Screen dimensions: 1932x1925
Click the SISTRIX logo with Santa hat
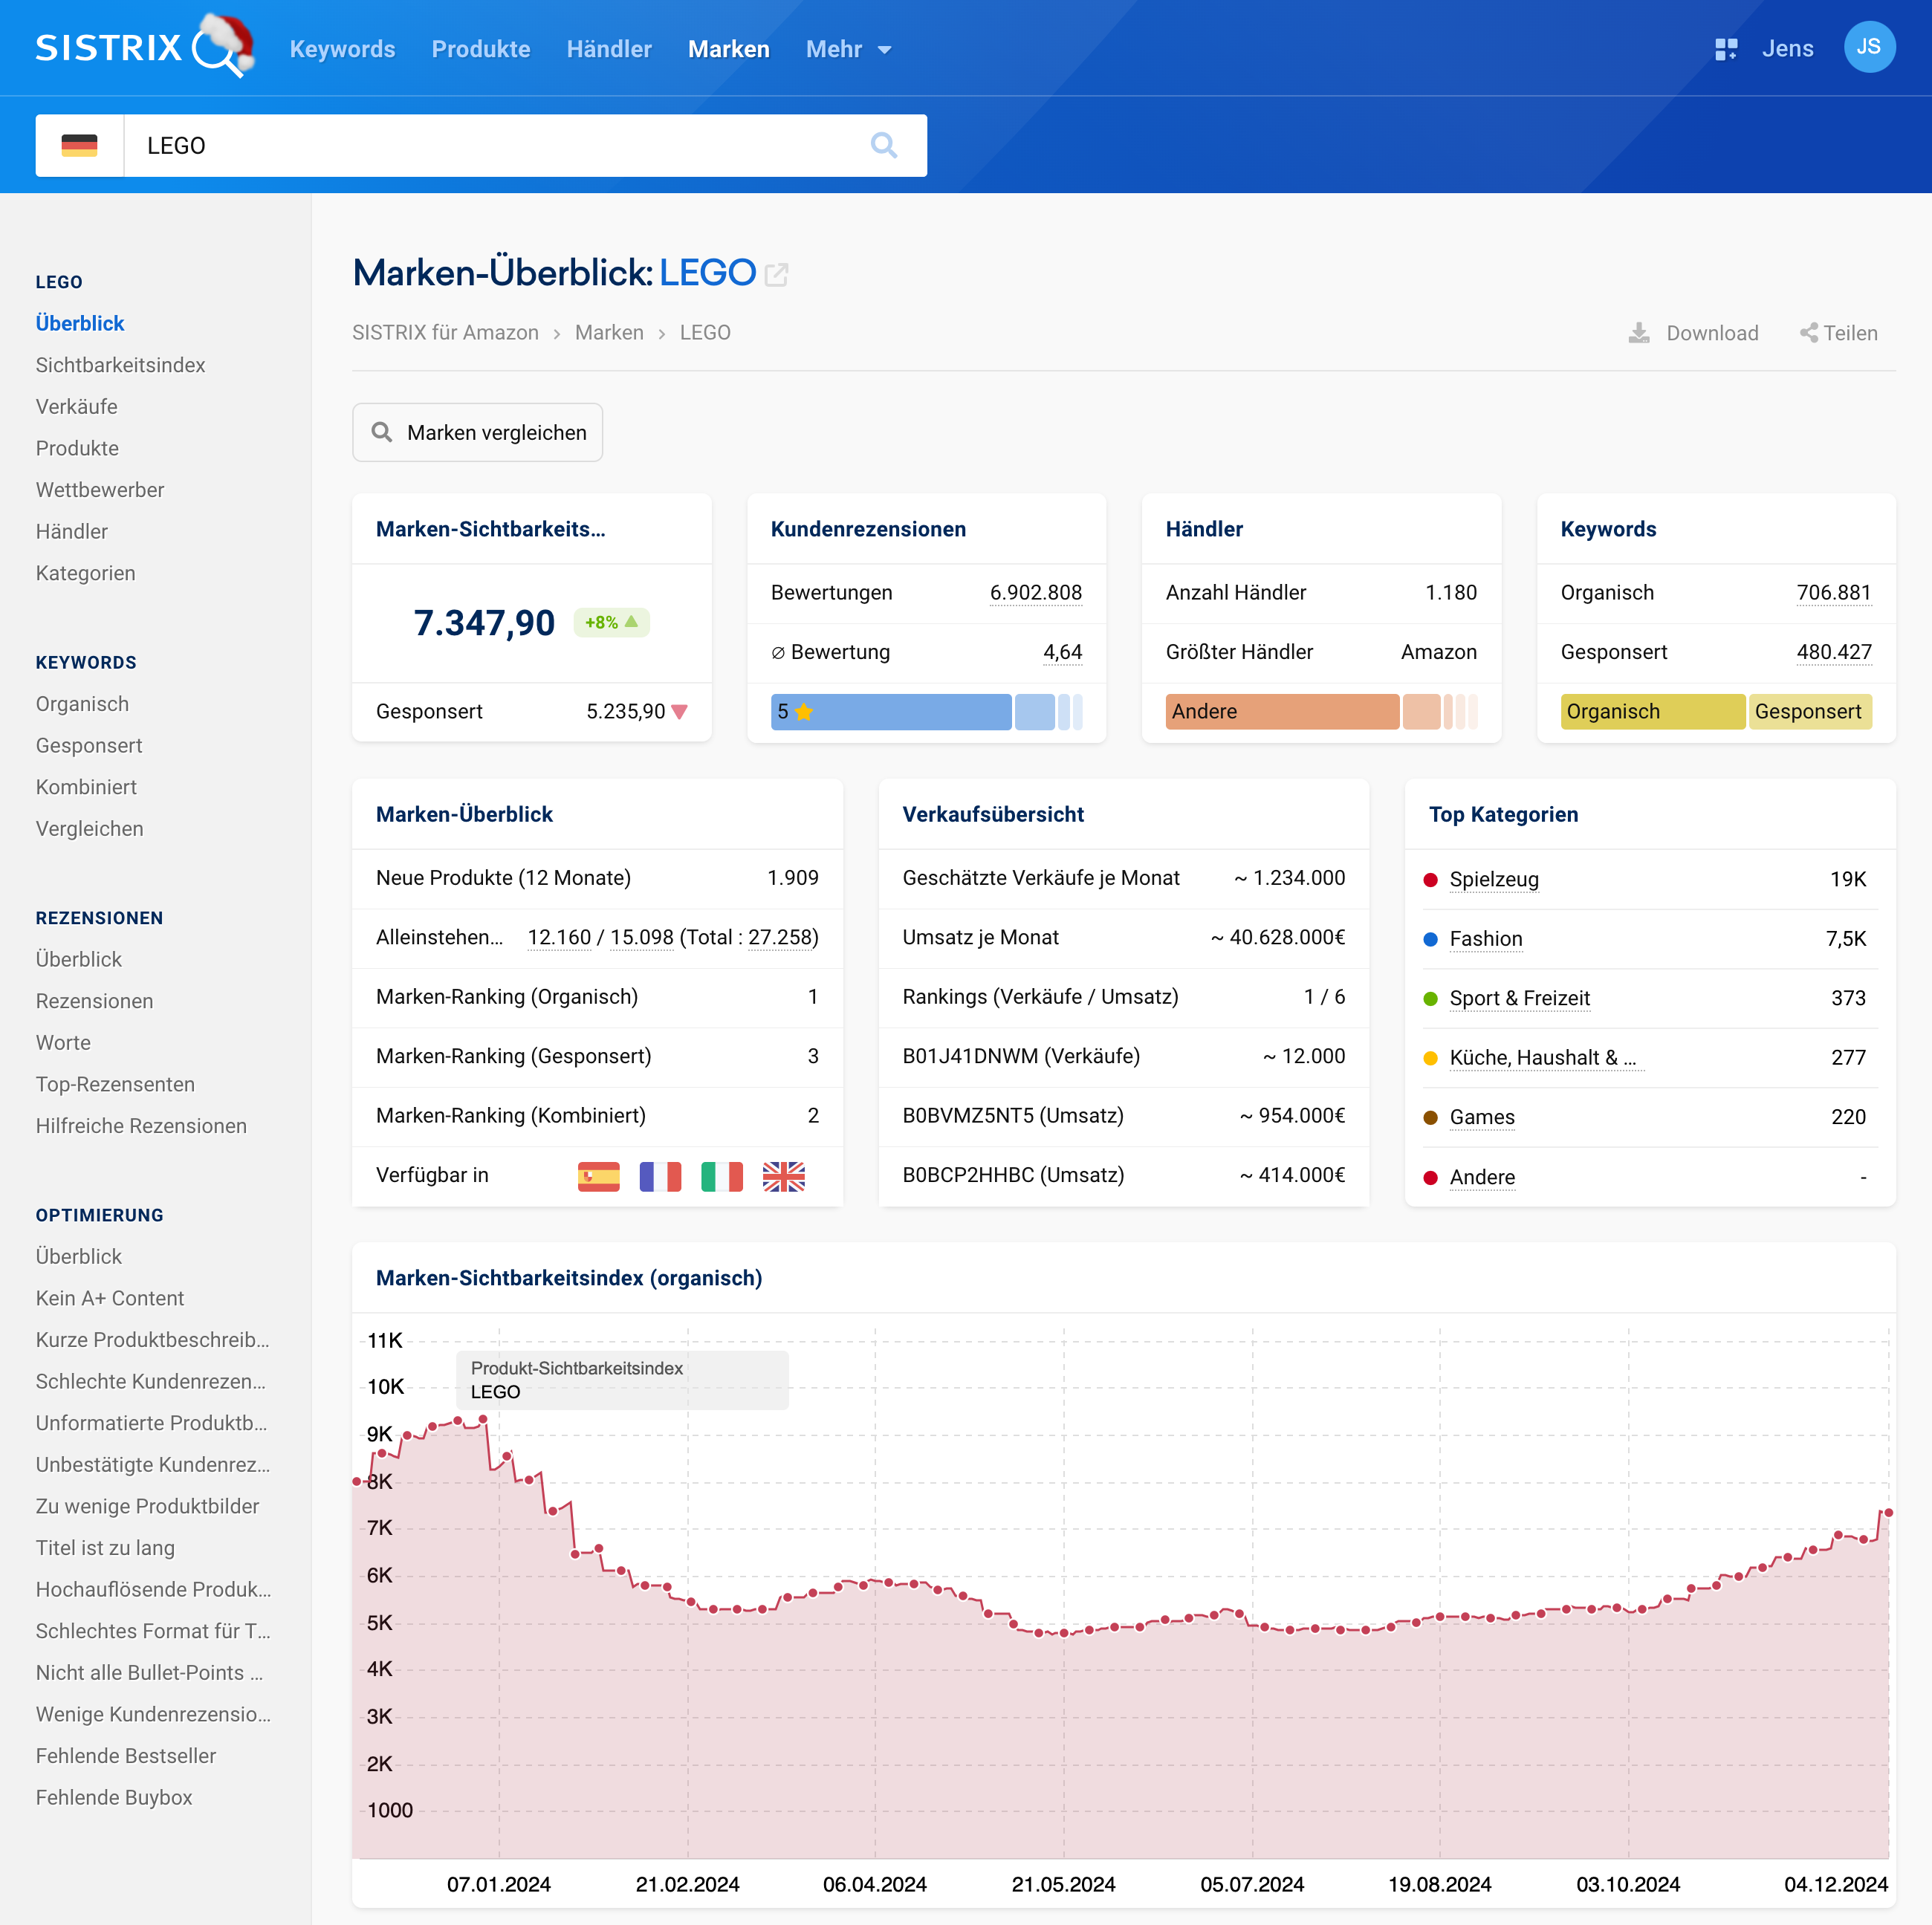click(144, 47)
